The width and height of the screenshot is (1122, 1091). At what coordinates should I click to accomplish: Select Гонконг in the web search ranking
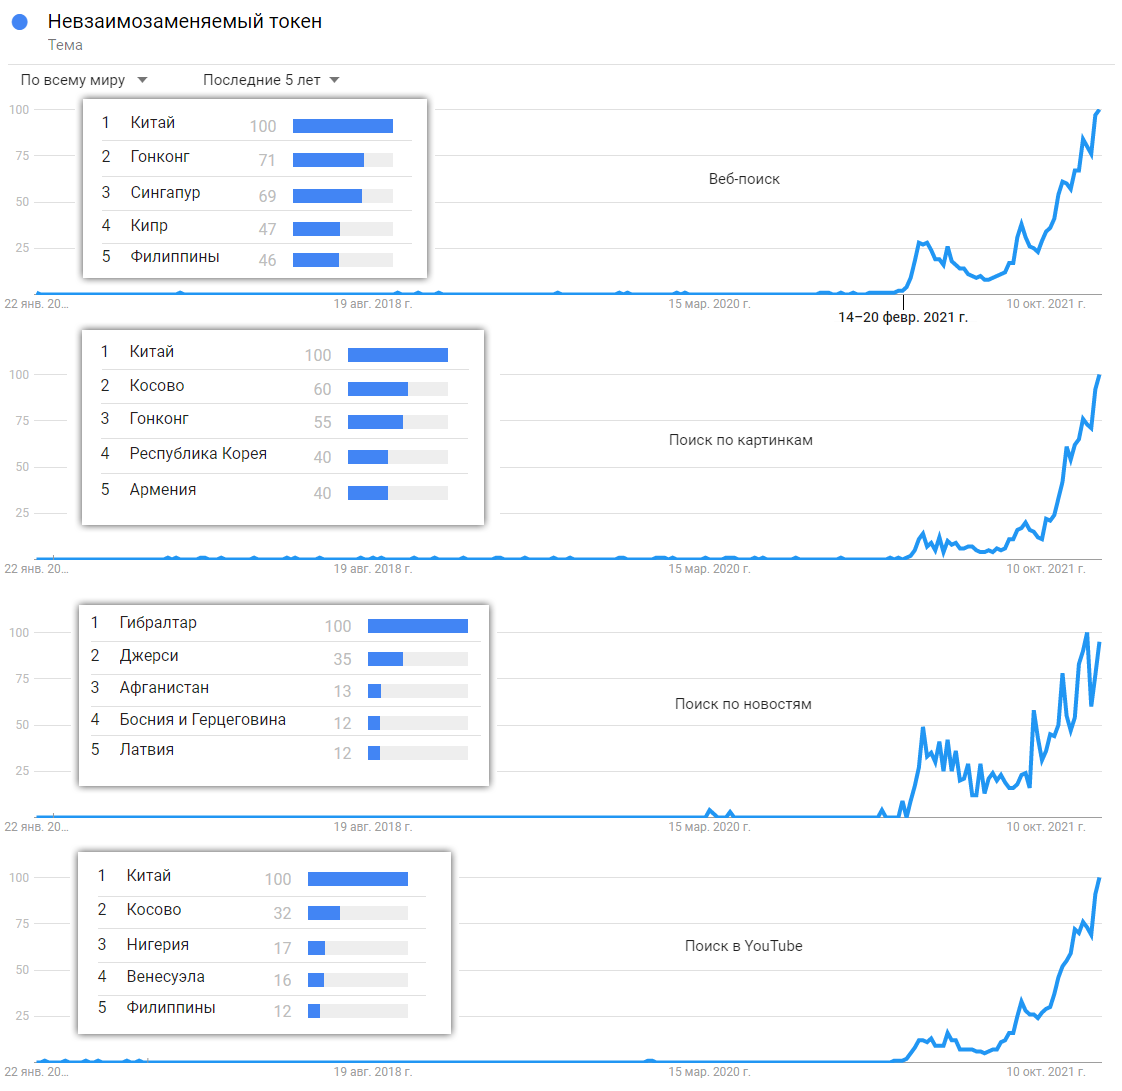coord(160,157)
